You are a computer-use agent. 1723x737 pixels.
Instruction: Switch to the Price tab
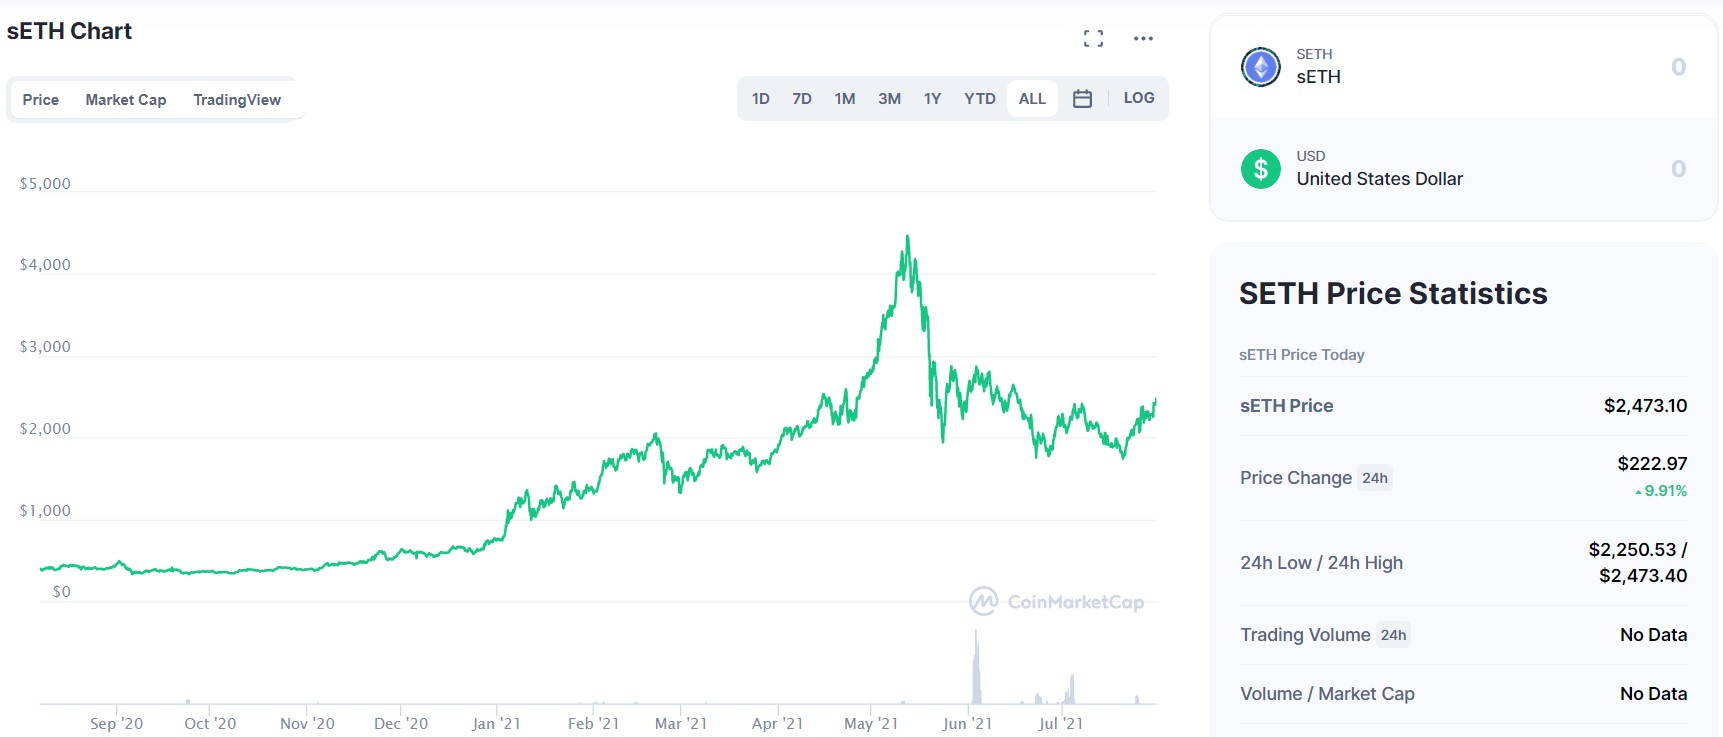(x=41, y=100)
